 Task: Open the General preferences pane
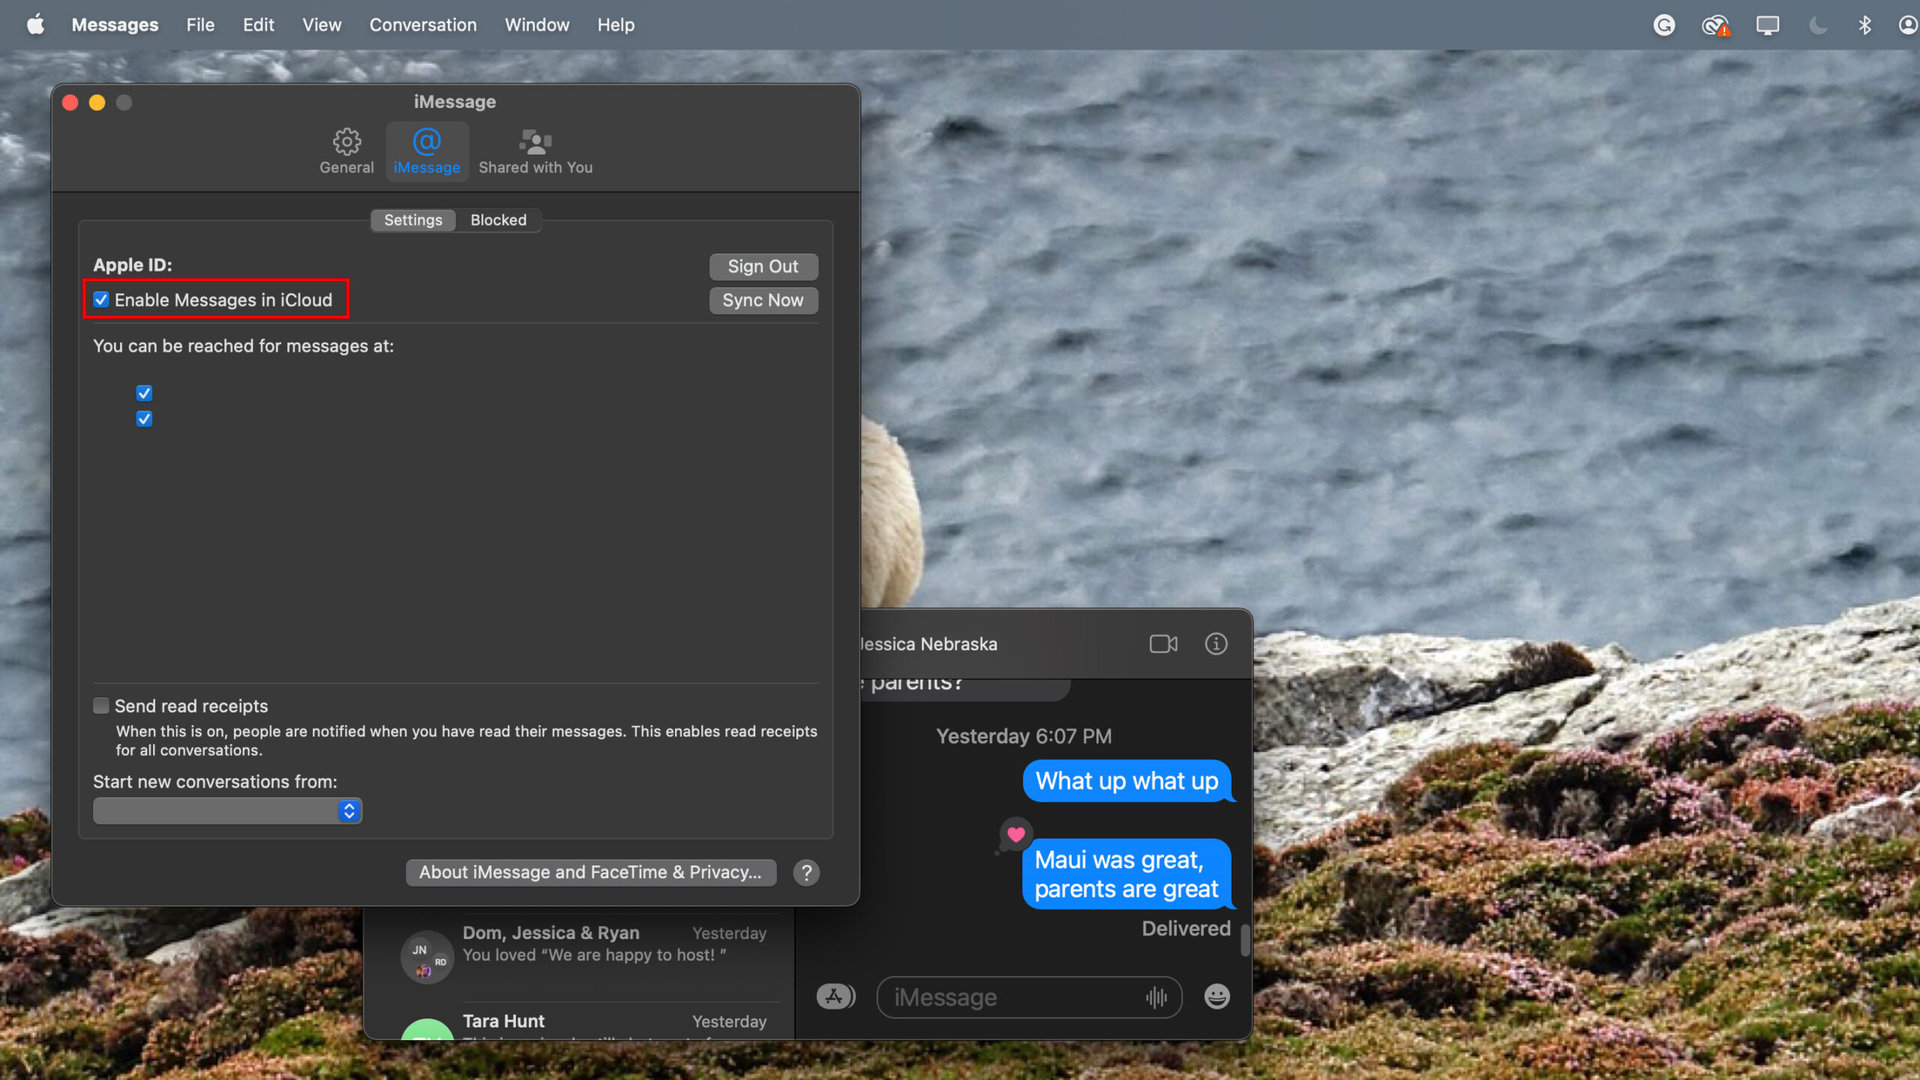click(346, 151)
